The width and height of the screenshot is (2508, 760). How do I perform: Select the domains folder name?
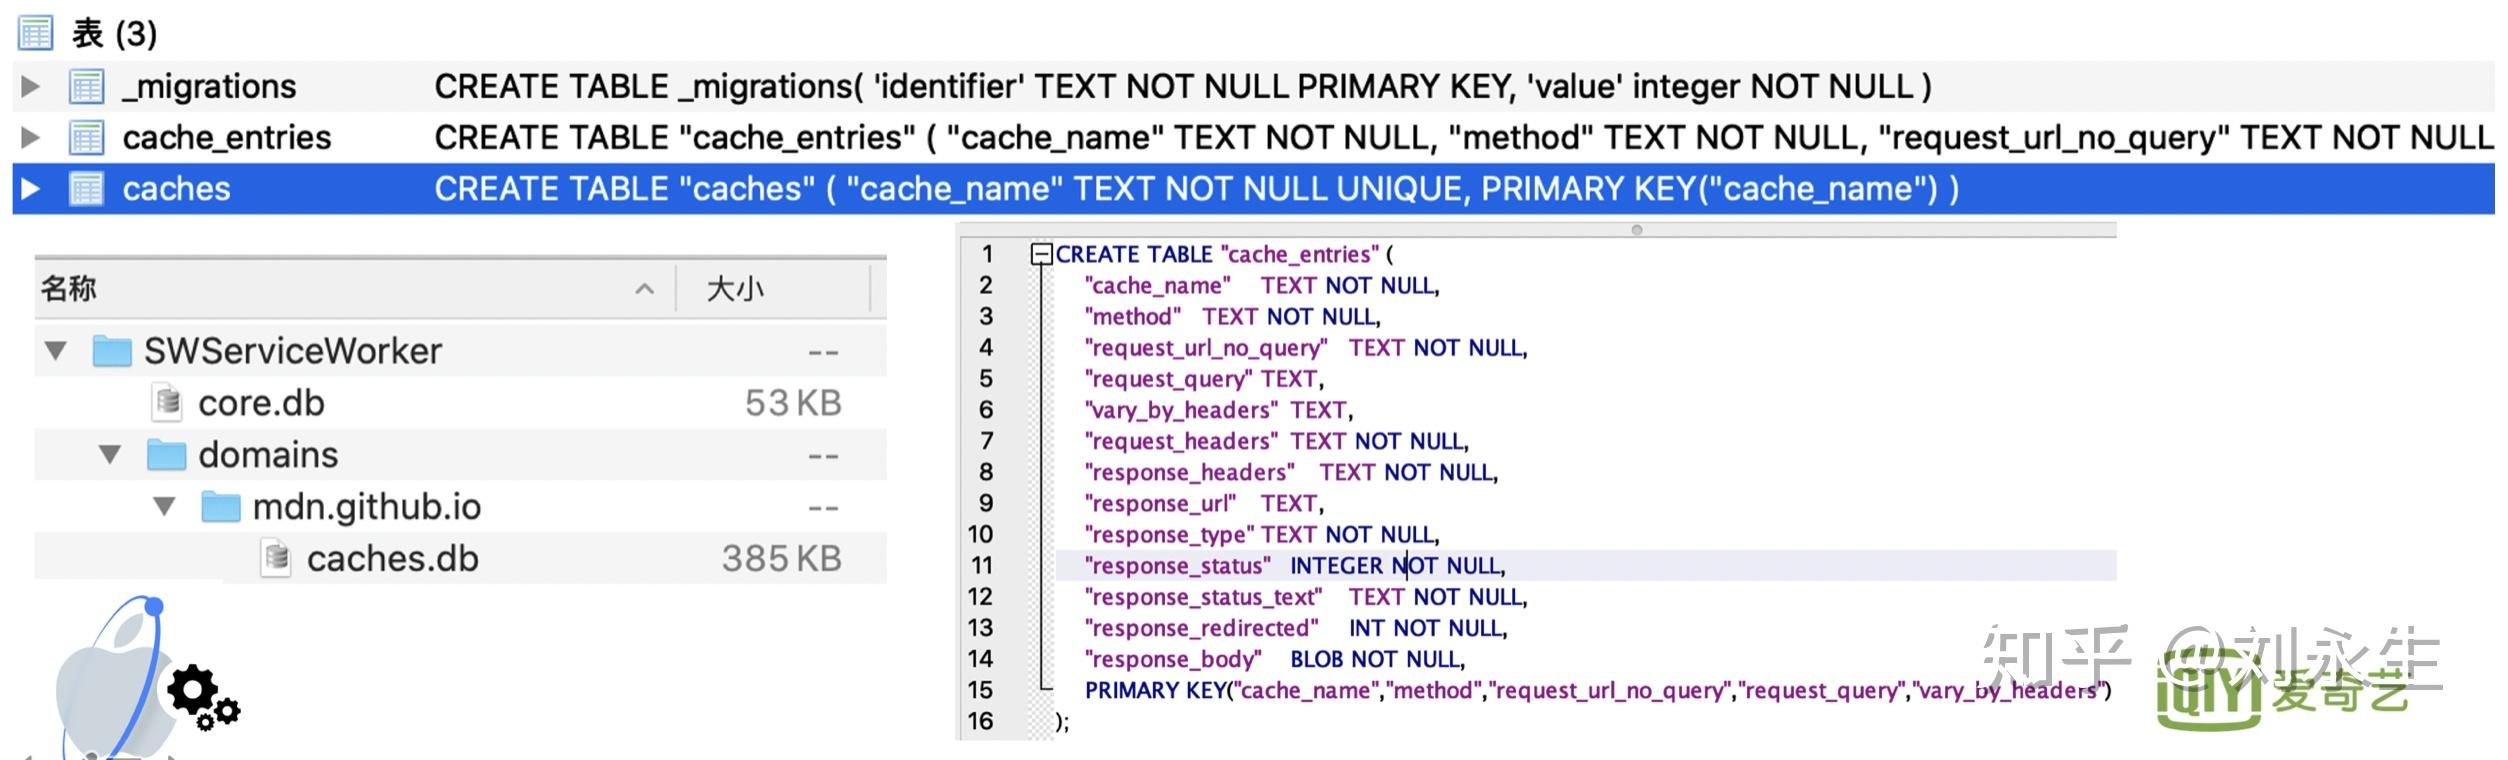[x=268, y=455]
